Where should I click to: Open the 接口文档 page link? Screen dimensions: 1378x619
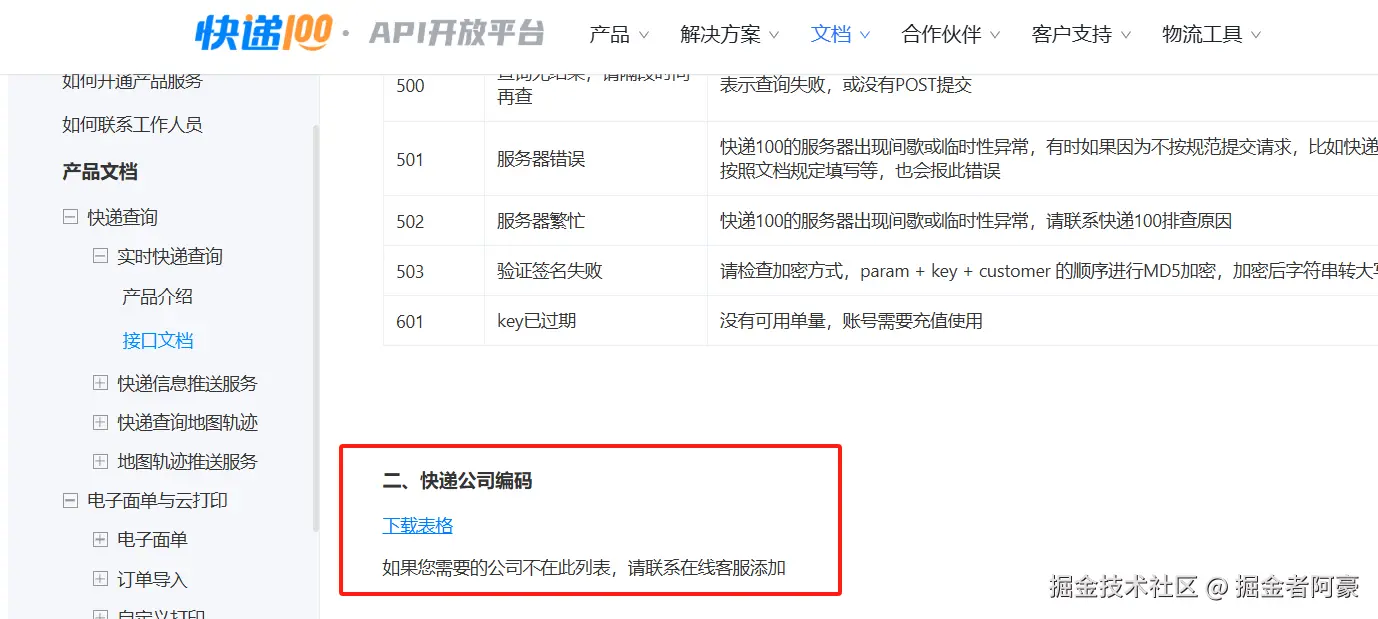(x=158, y=339)
